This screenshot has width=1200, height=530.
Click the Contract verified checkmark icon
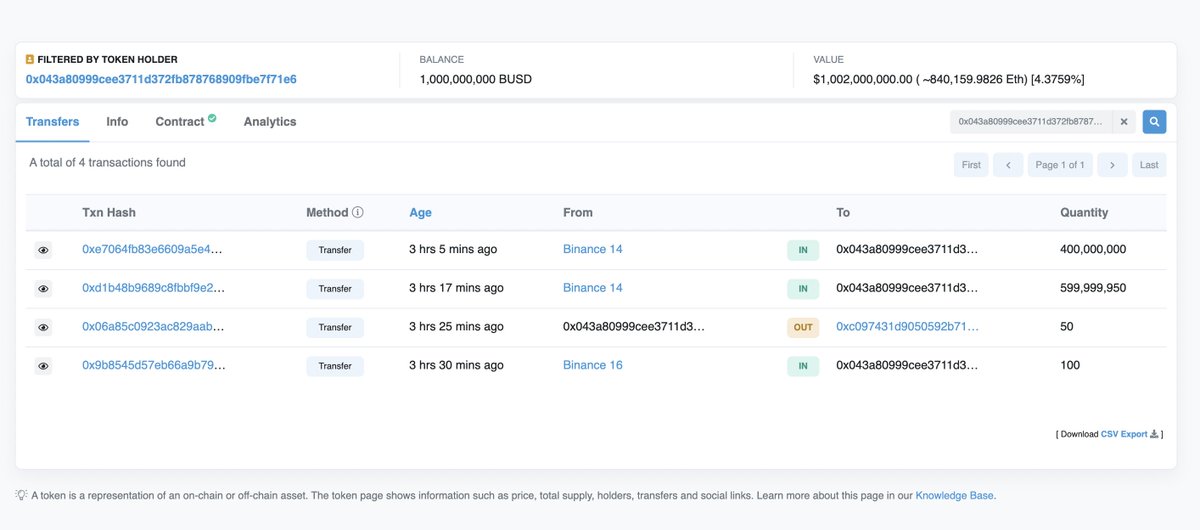212,119
